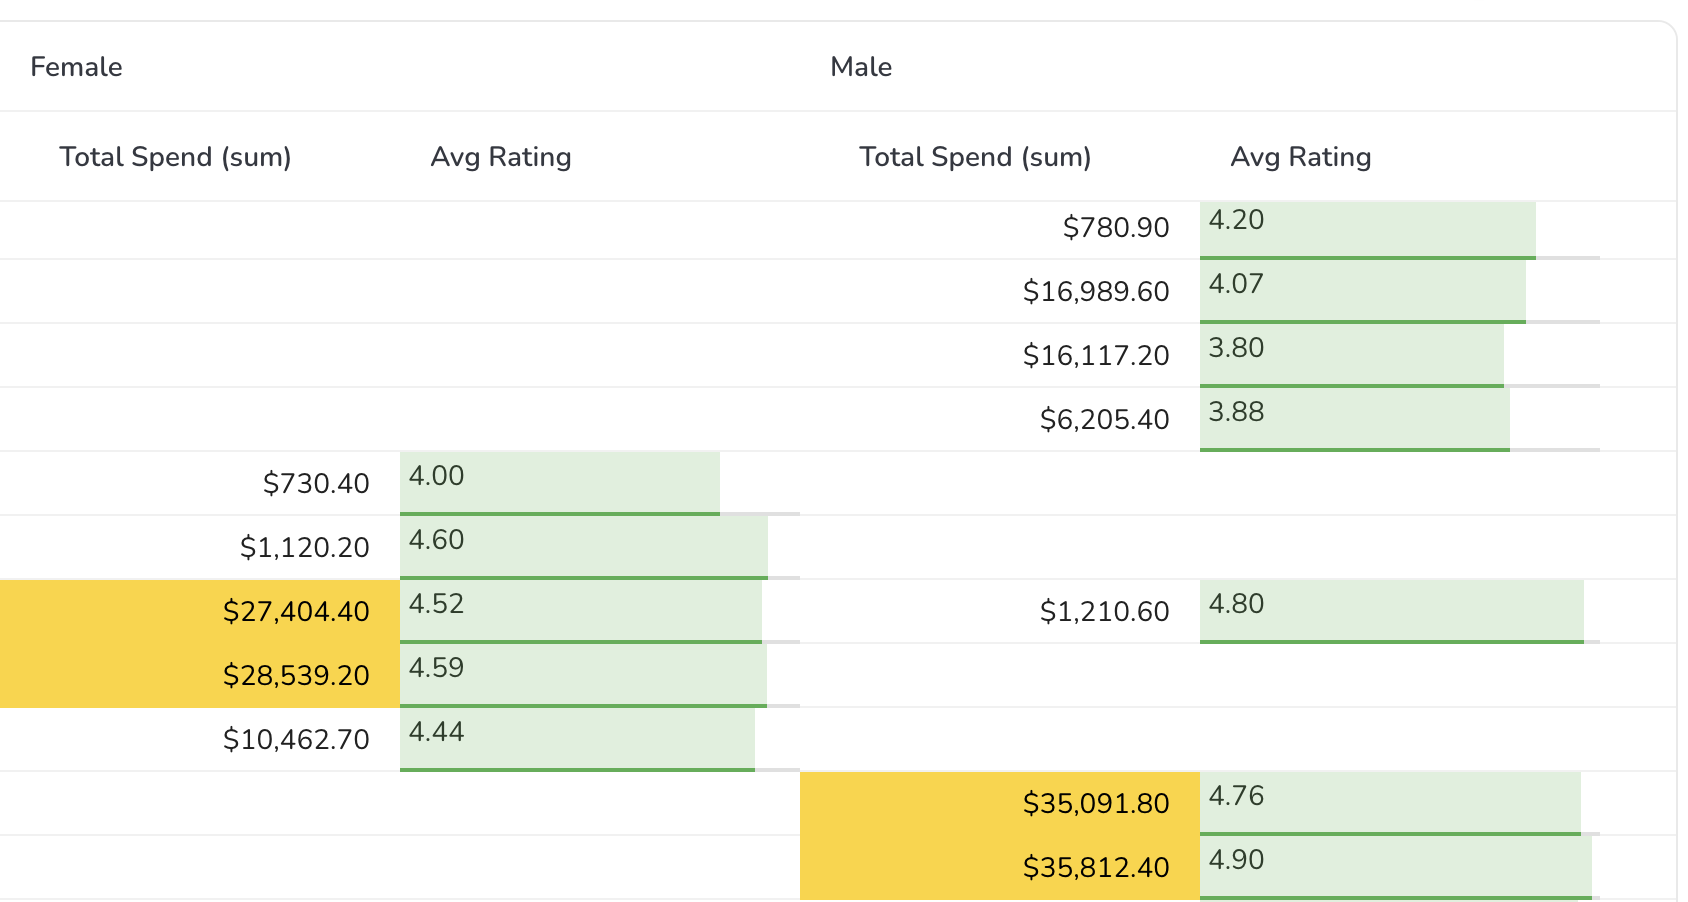Select the $6,205.40 spend cell
1688x902 pixels.
(1000, 419)
